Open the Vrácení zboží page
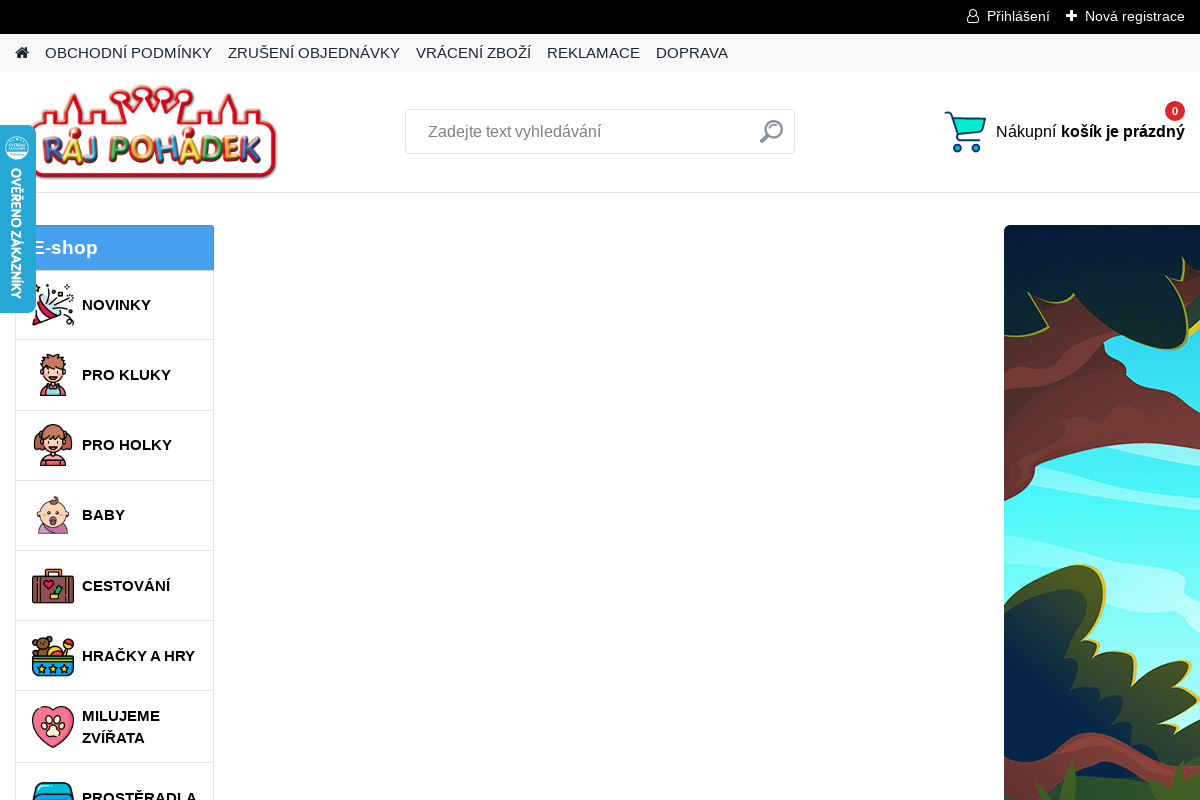The image size is (1200, 800). pyautogui.click(x=473, y=53)
